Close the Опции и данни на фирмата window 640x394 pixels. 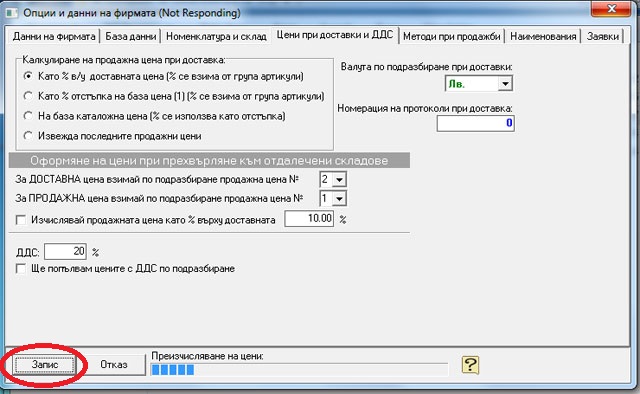(x=611, y=9)
